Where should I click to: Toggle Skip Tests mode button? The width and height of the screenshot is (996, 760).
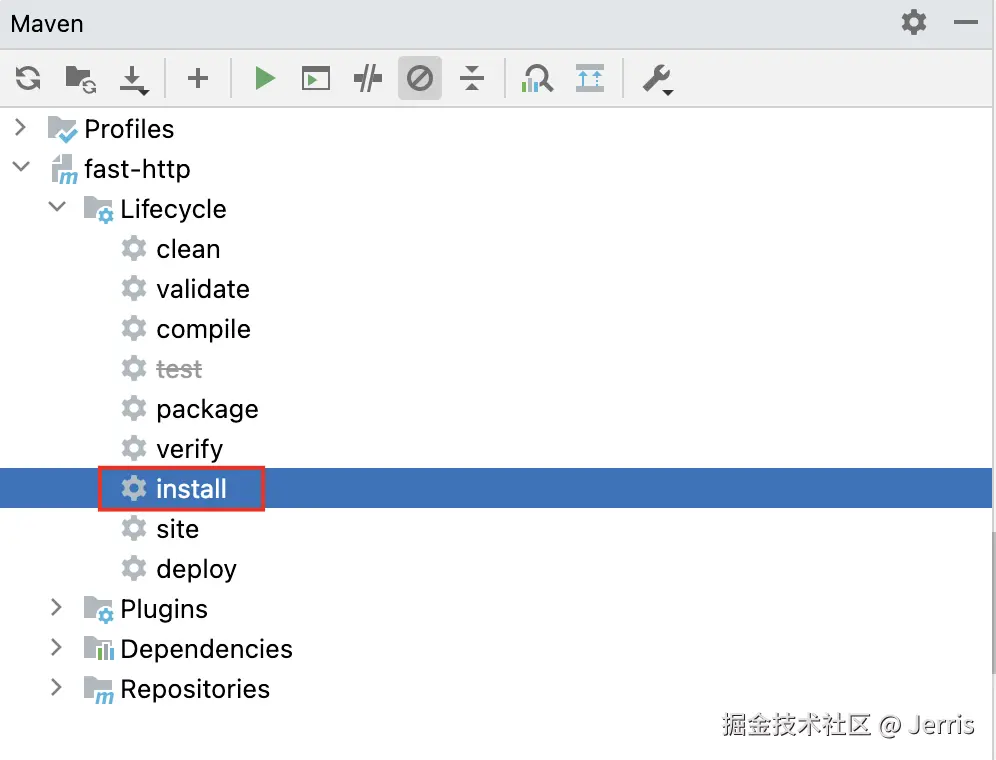(420, 78)
